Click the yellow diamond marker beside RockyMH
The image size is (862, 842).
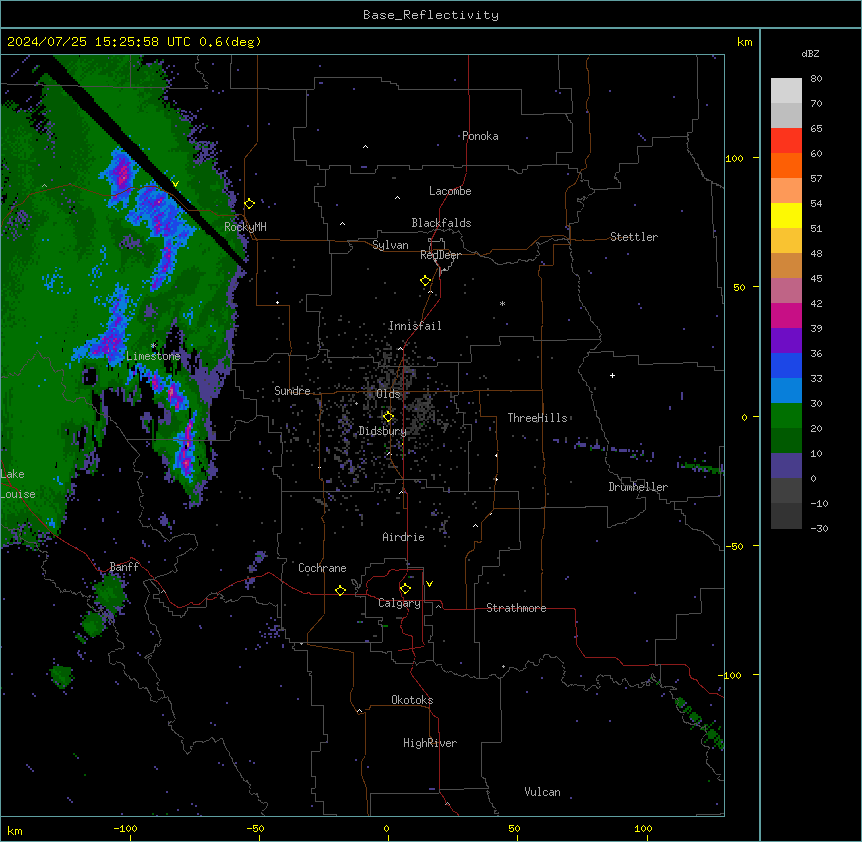click(x=250, y=204)
